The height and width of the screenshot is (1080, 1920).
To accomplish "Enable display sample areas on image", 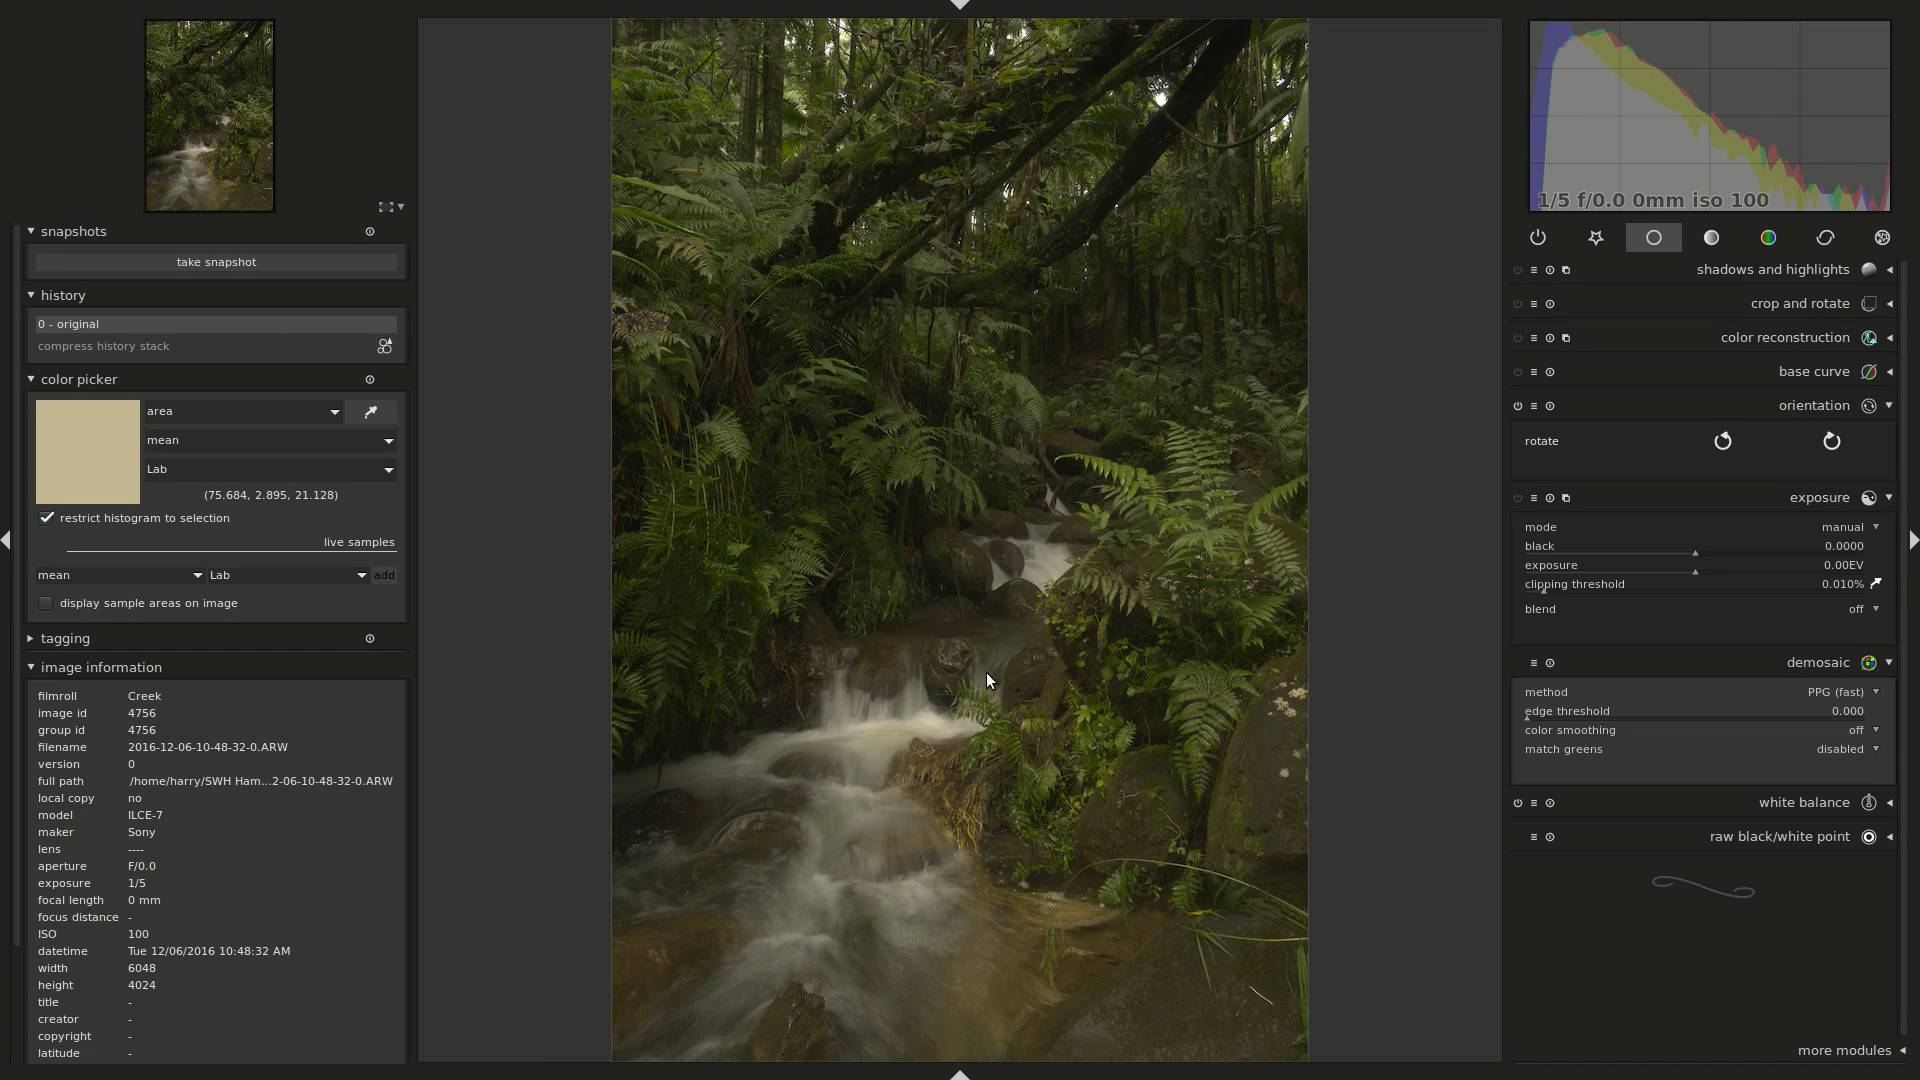I will click(x=46, y=604).
